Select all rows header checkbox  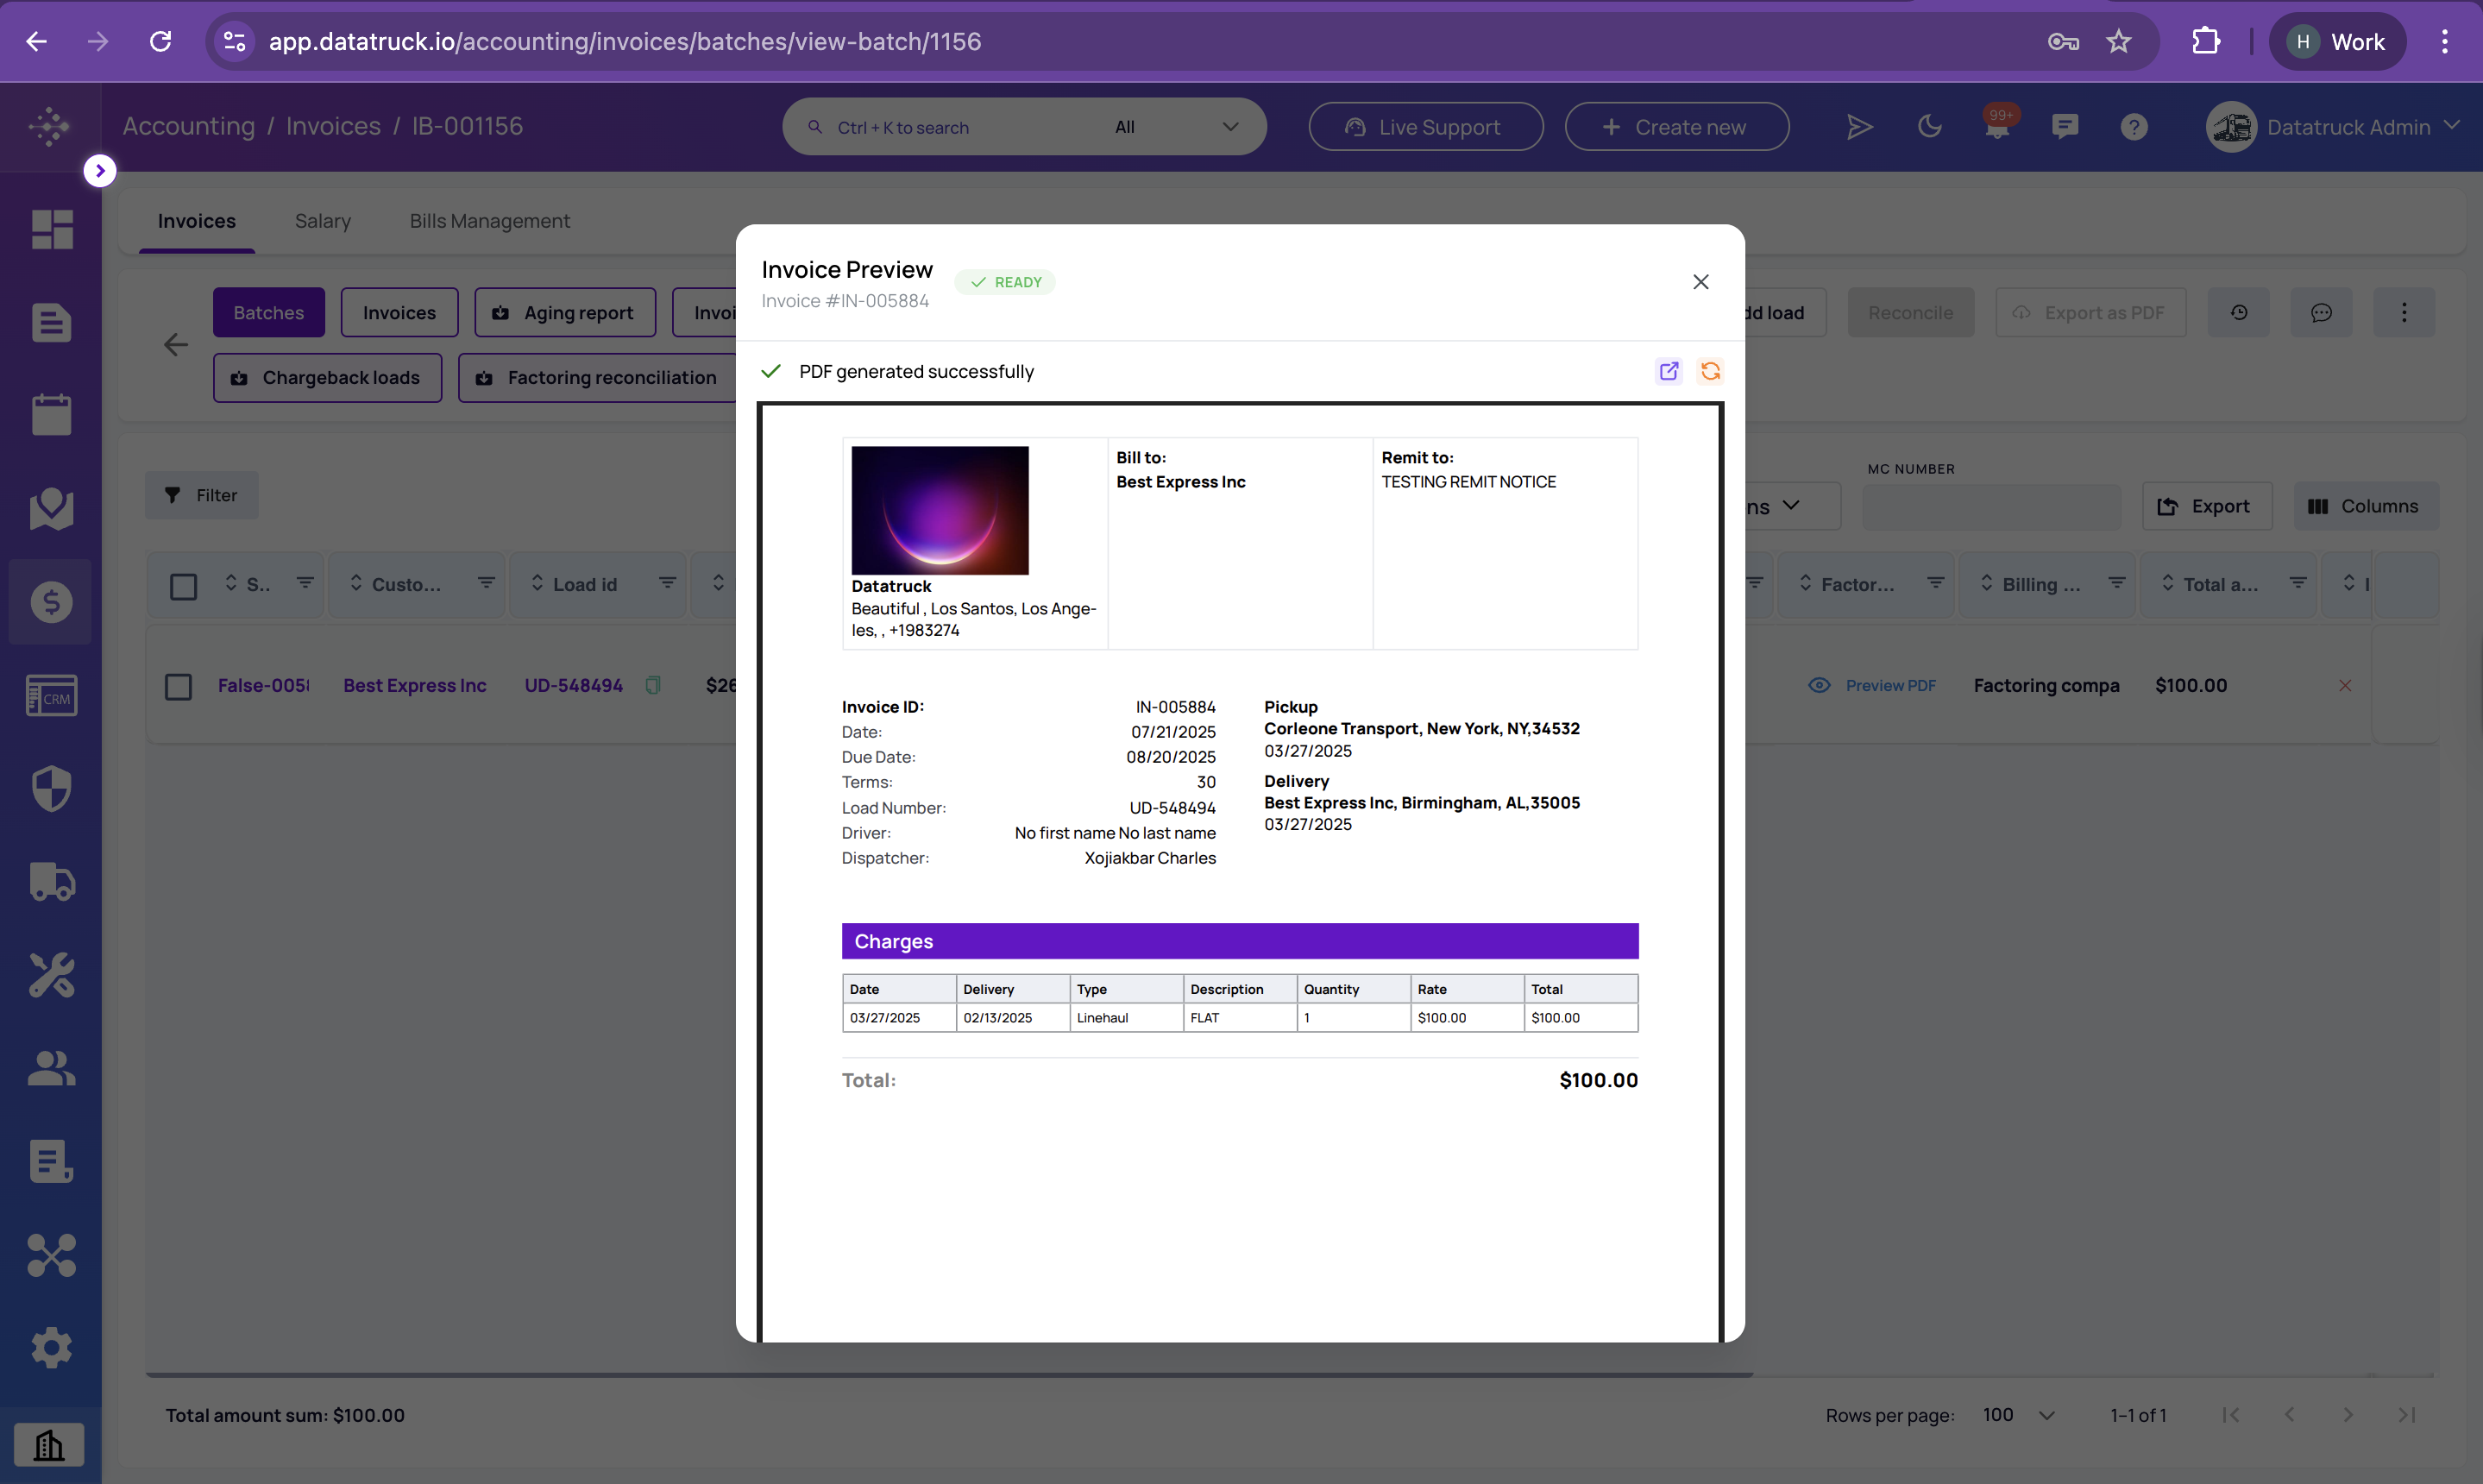point(183,585)
